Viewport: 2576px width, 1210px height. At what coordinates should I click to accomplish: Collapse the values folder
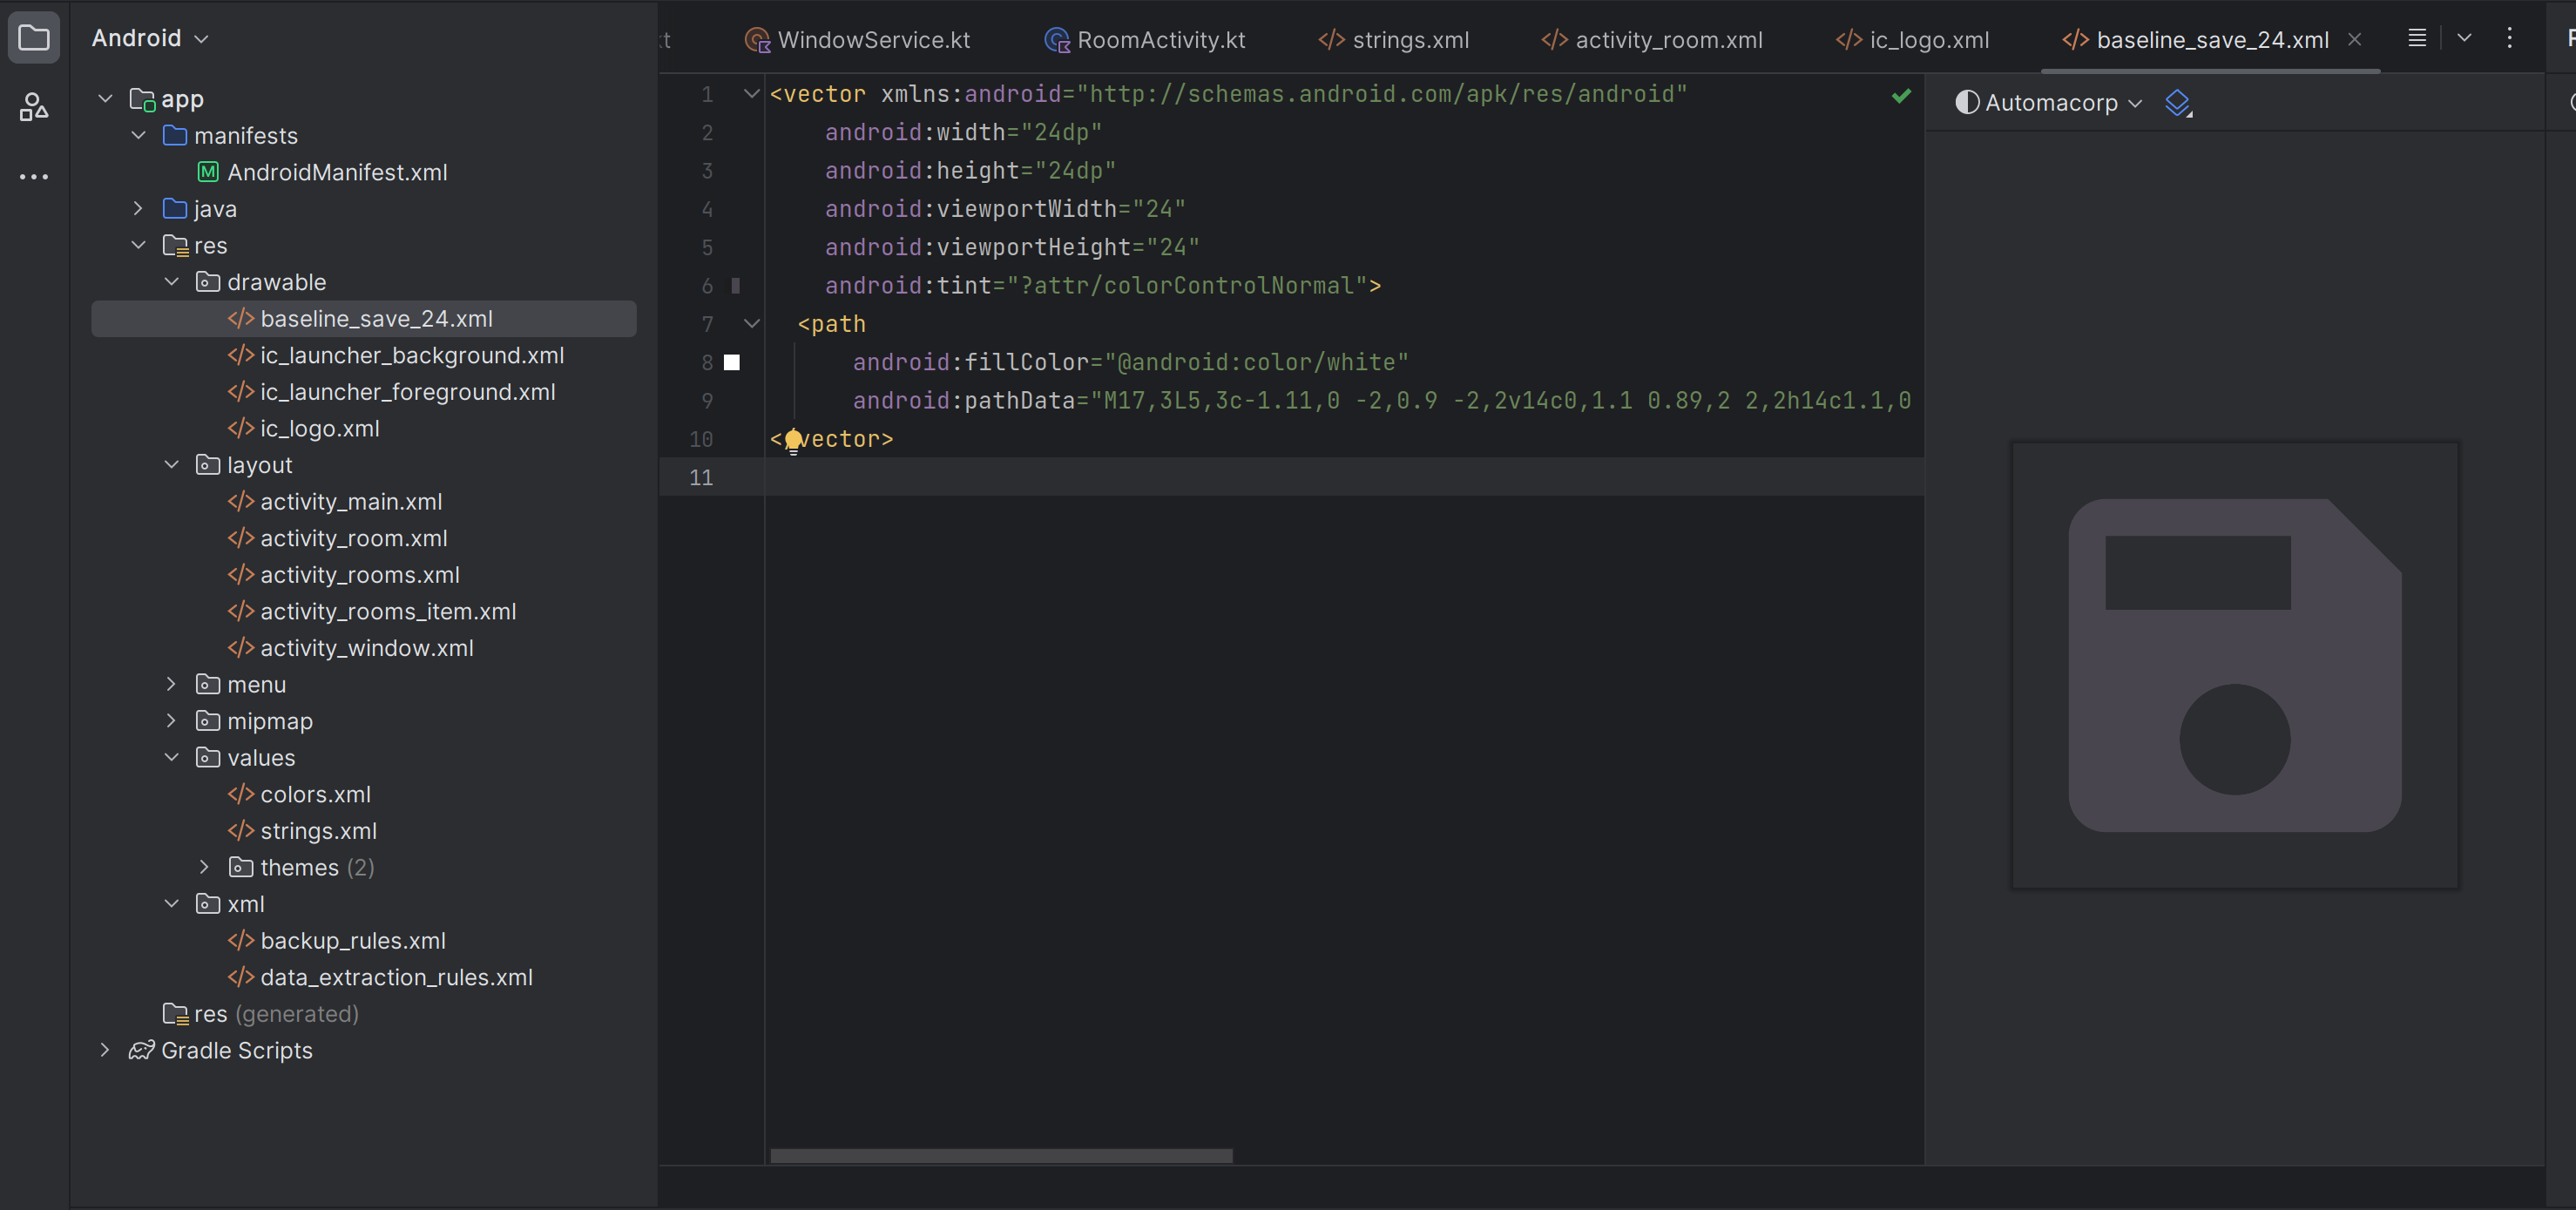click(171, 757)
